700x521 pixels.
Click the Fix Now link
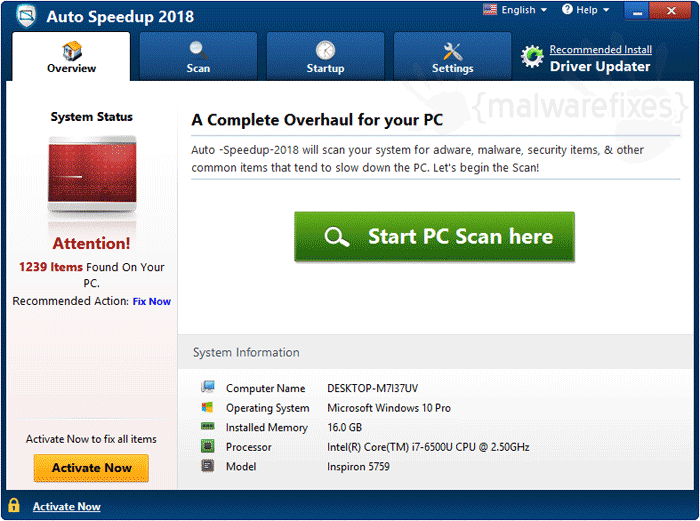pos(152,301)
